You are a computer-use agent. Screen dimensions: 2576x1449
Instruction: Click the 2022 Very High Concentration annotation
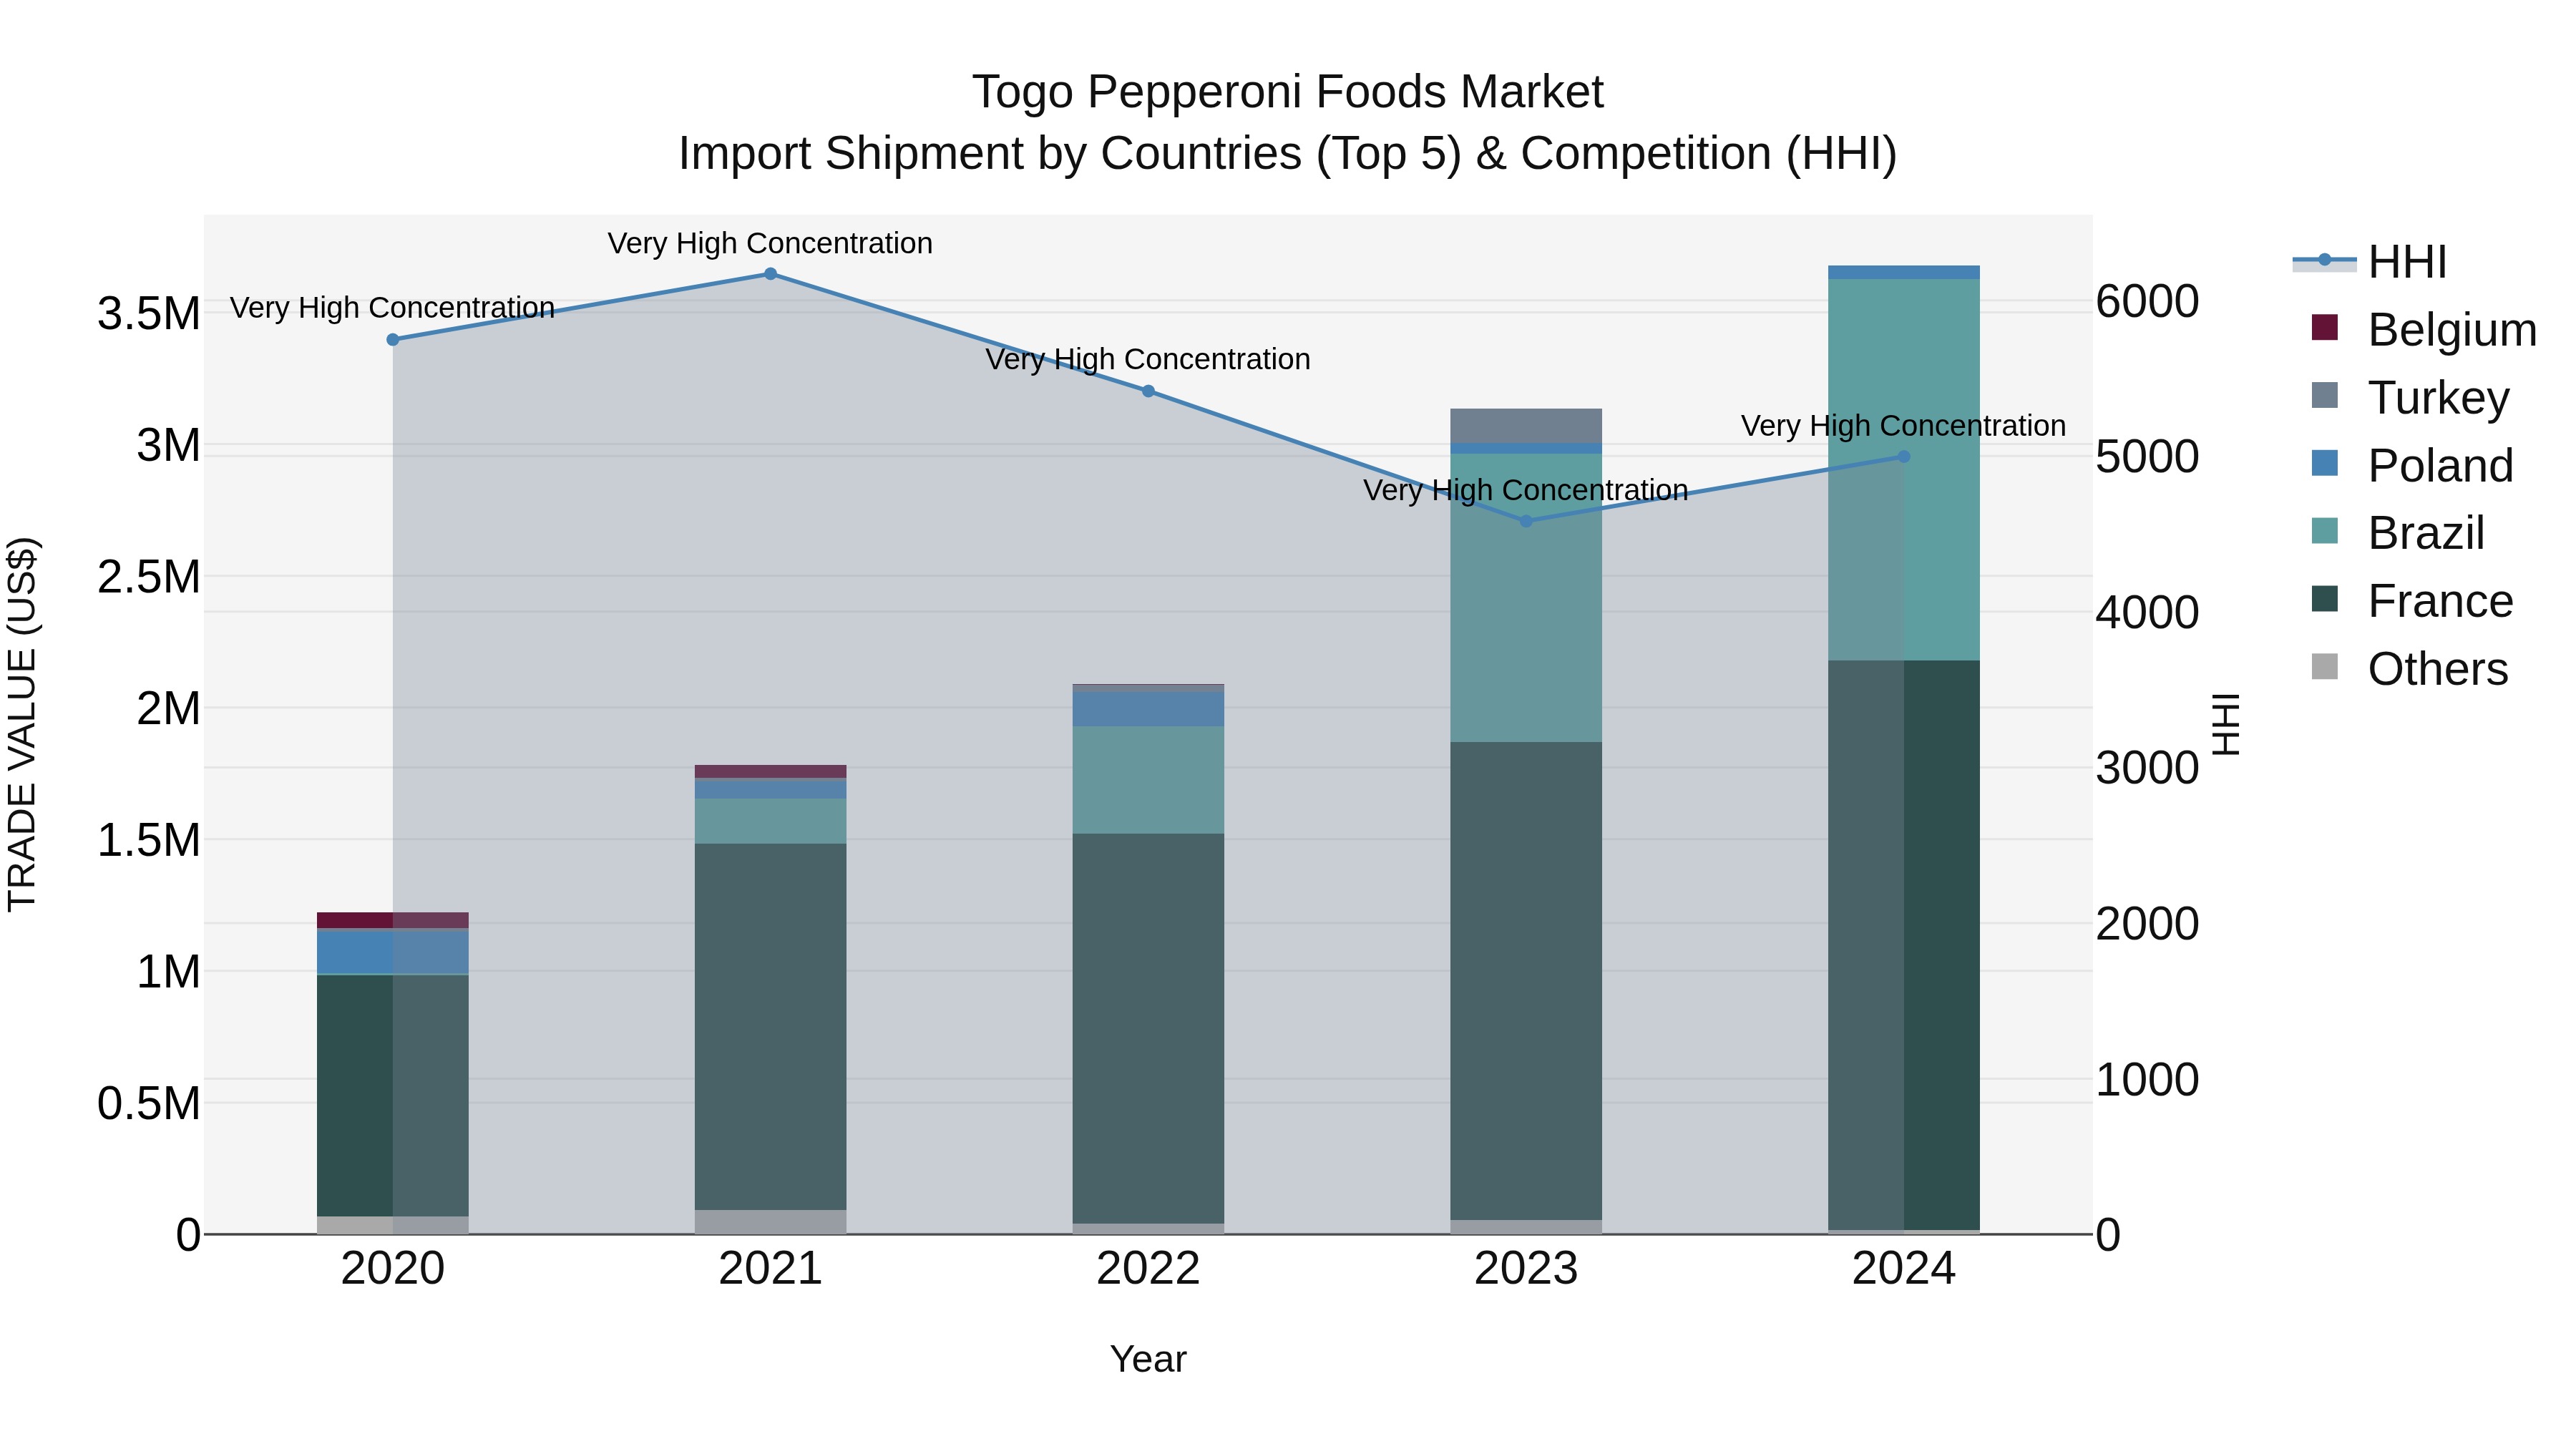click(1148, 359)
